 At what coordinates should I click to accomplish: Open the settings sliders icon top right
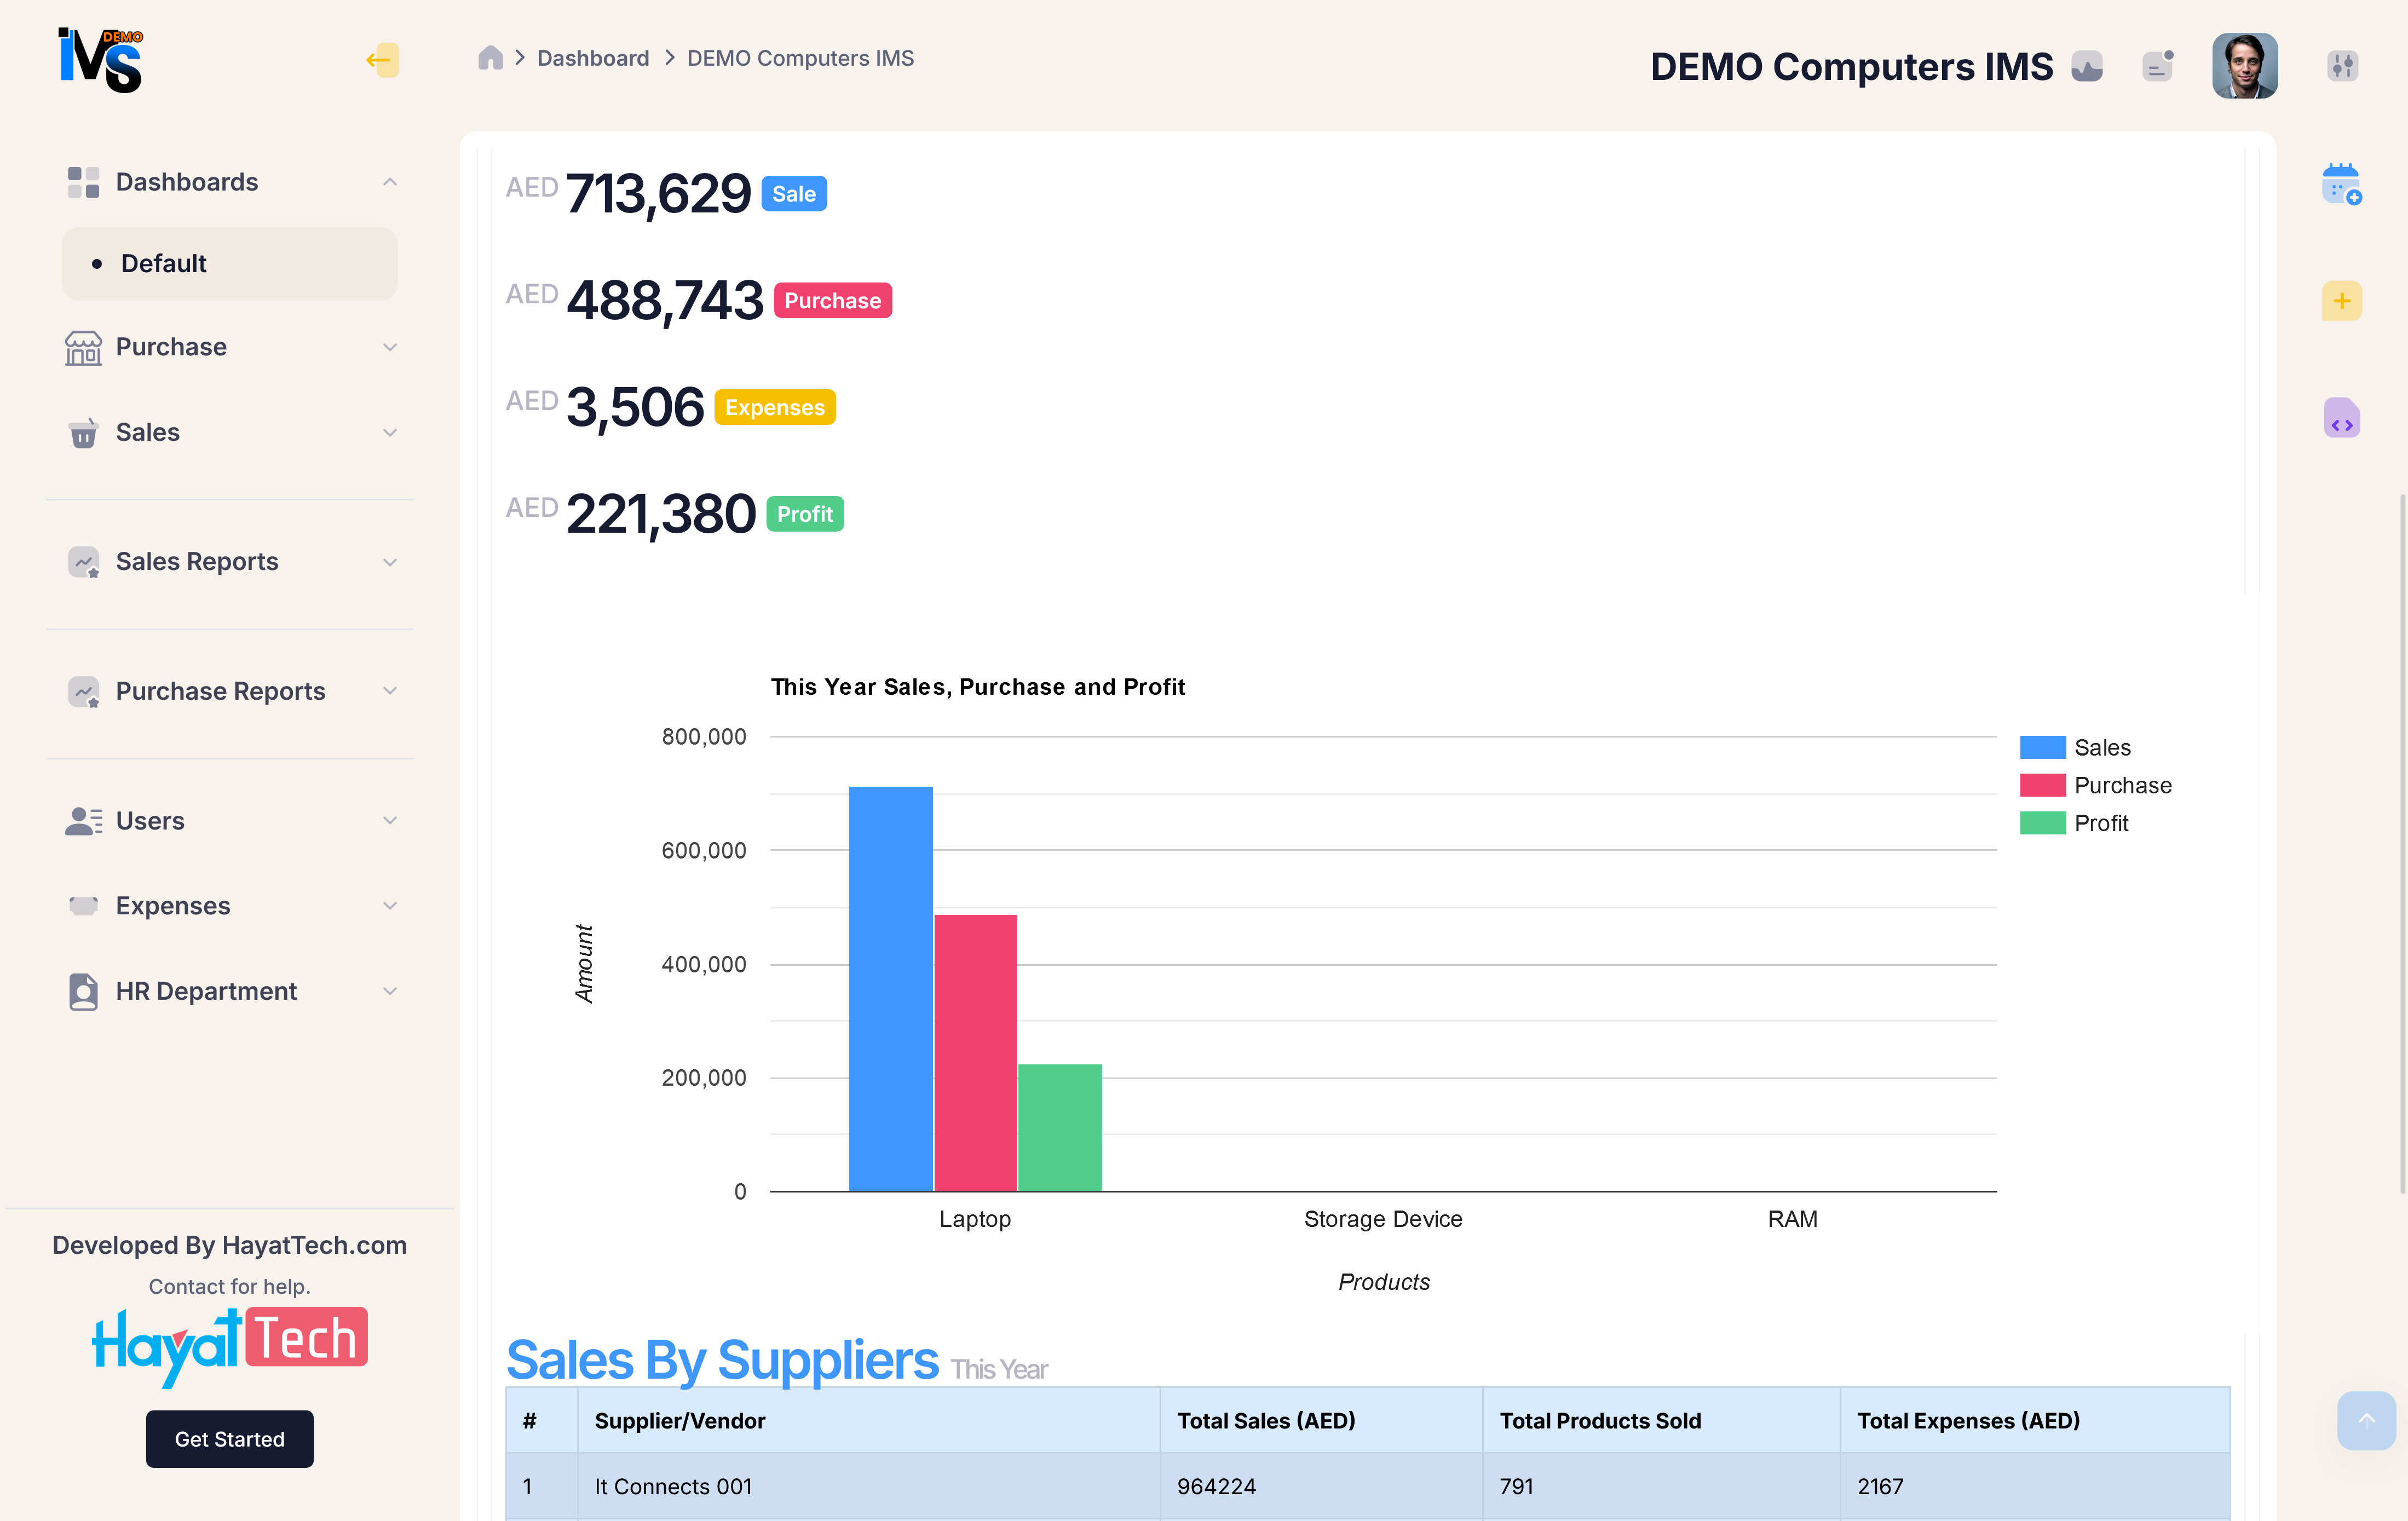(2340, 65)
